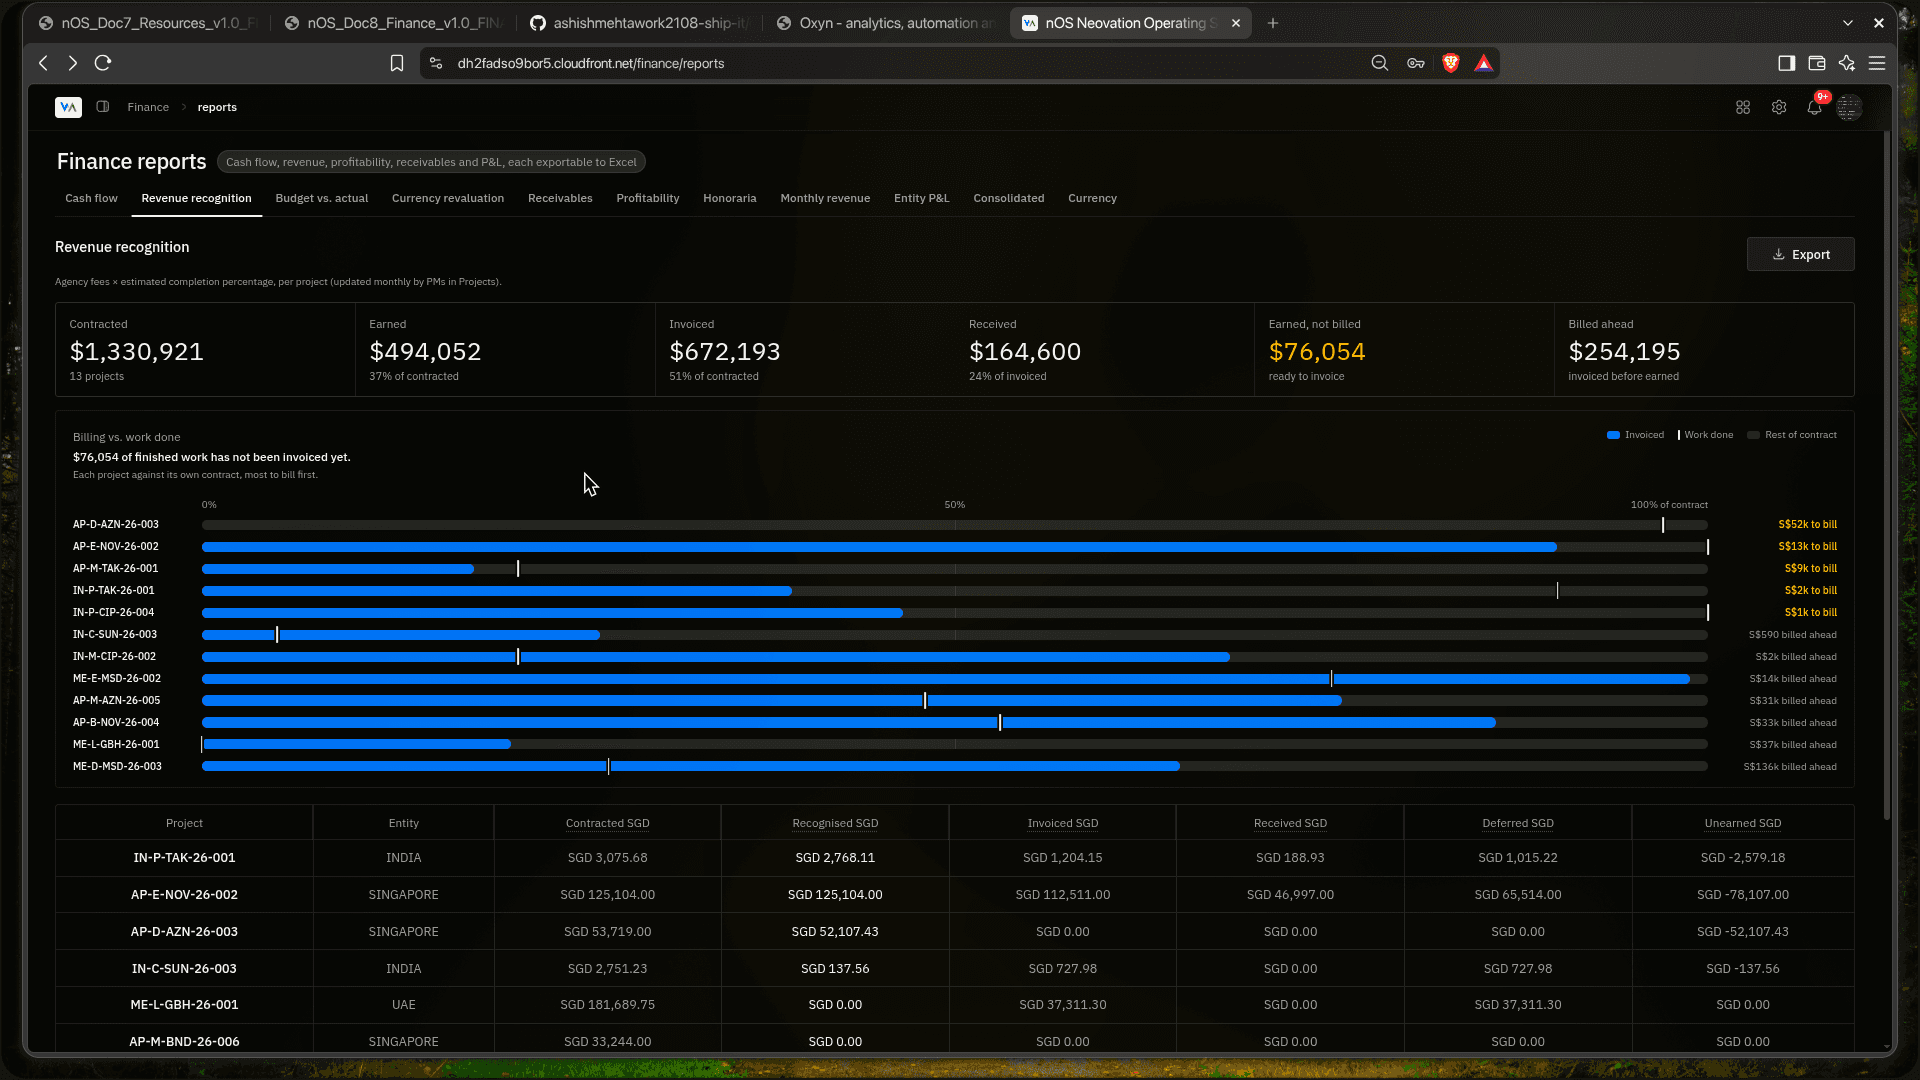The image size is (1920, 1080).
Task: Open the user avatar menu
Action: [1849, 107]
